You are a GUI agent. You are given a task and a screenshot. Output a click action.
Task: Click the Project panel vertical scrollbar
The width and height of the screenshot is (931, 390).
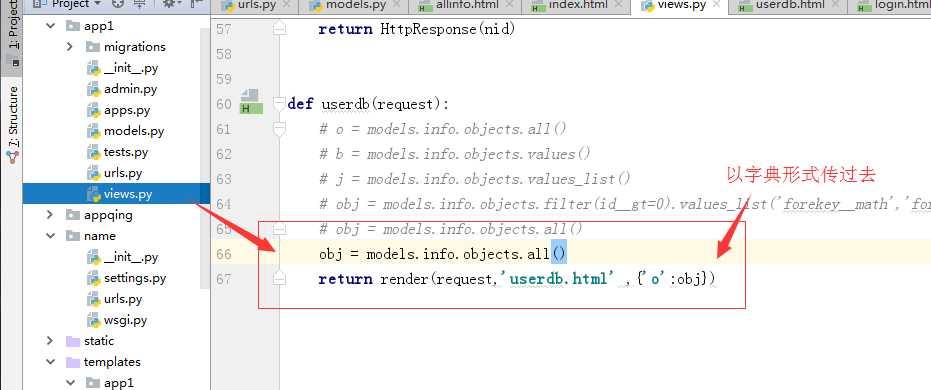pos(204,157)
